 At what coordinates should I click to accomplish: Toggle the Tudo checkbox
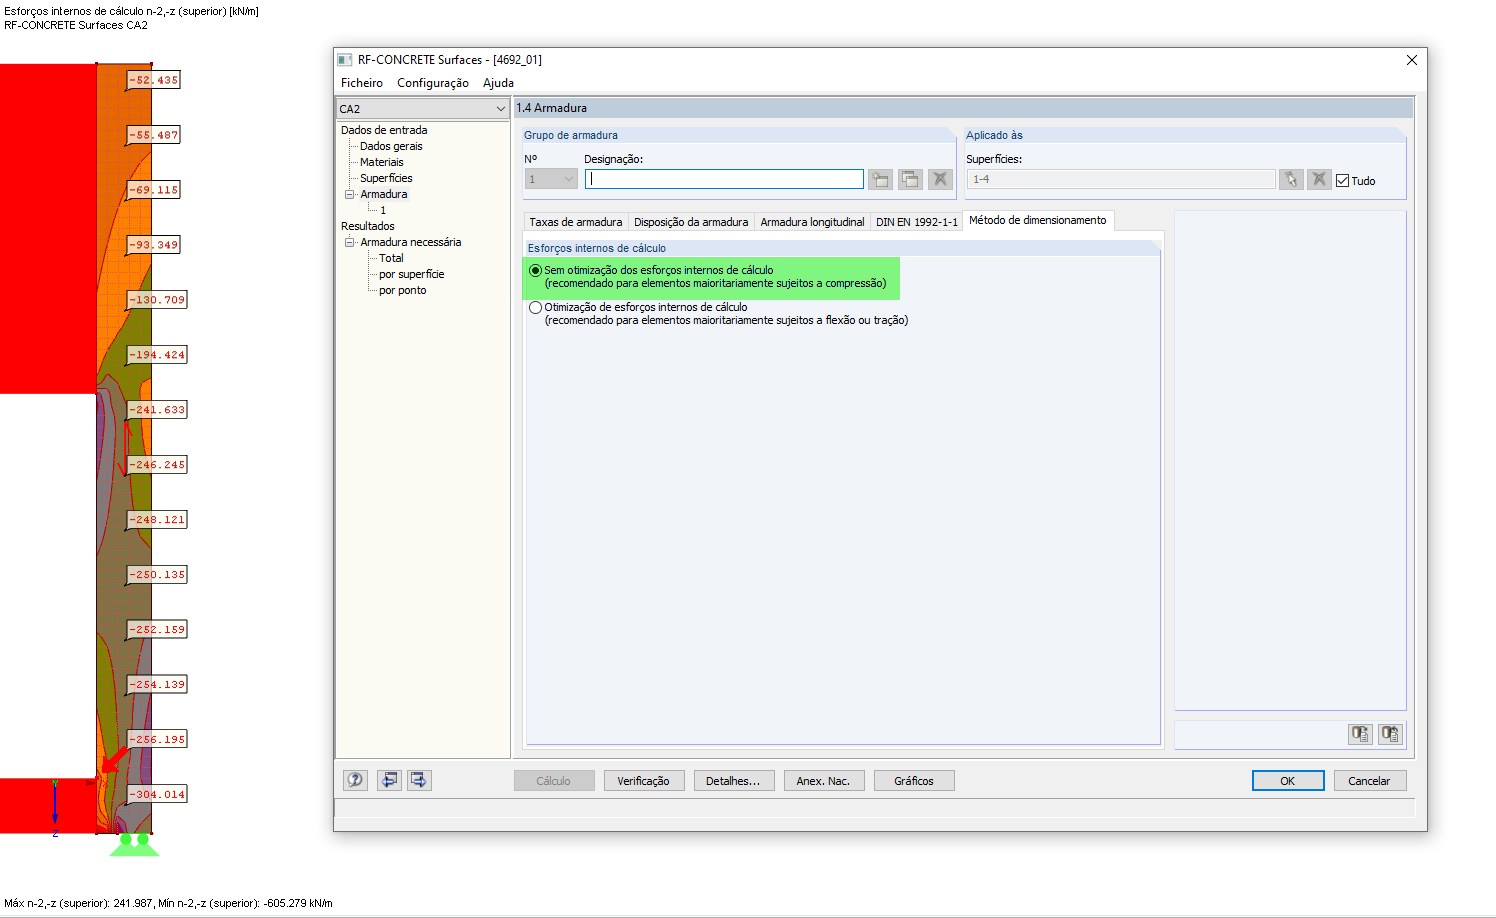click(1343, 181)
